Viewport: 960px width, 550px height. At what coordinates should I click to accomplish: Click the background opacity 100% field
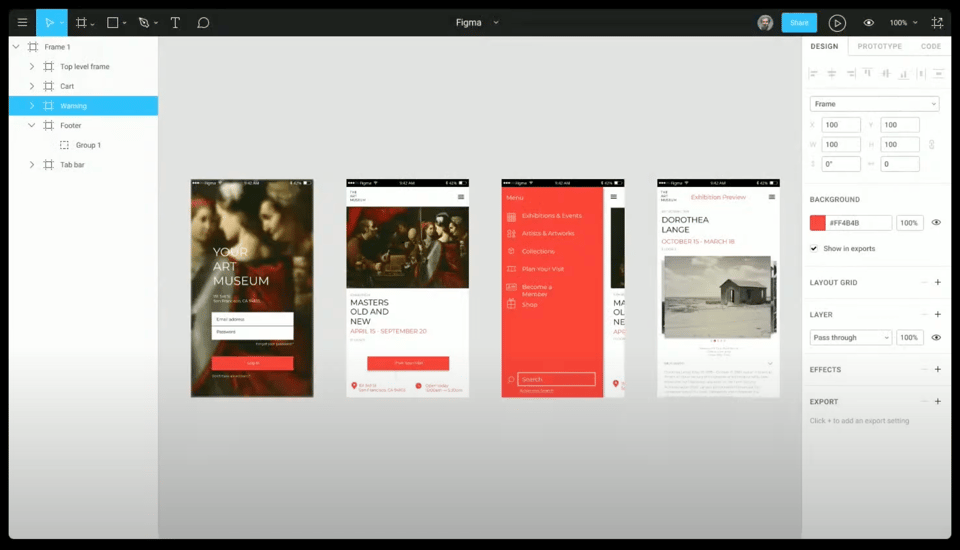click(909, 223)
